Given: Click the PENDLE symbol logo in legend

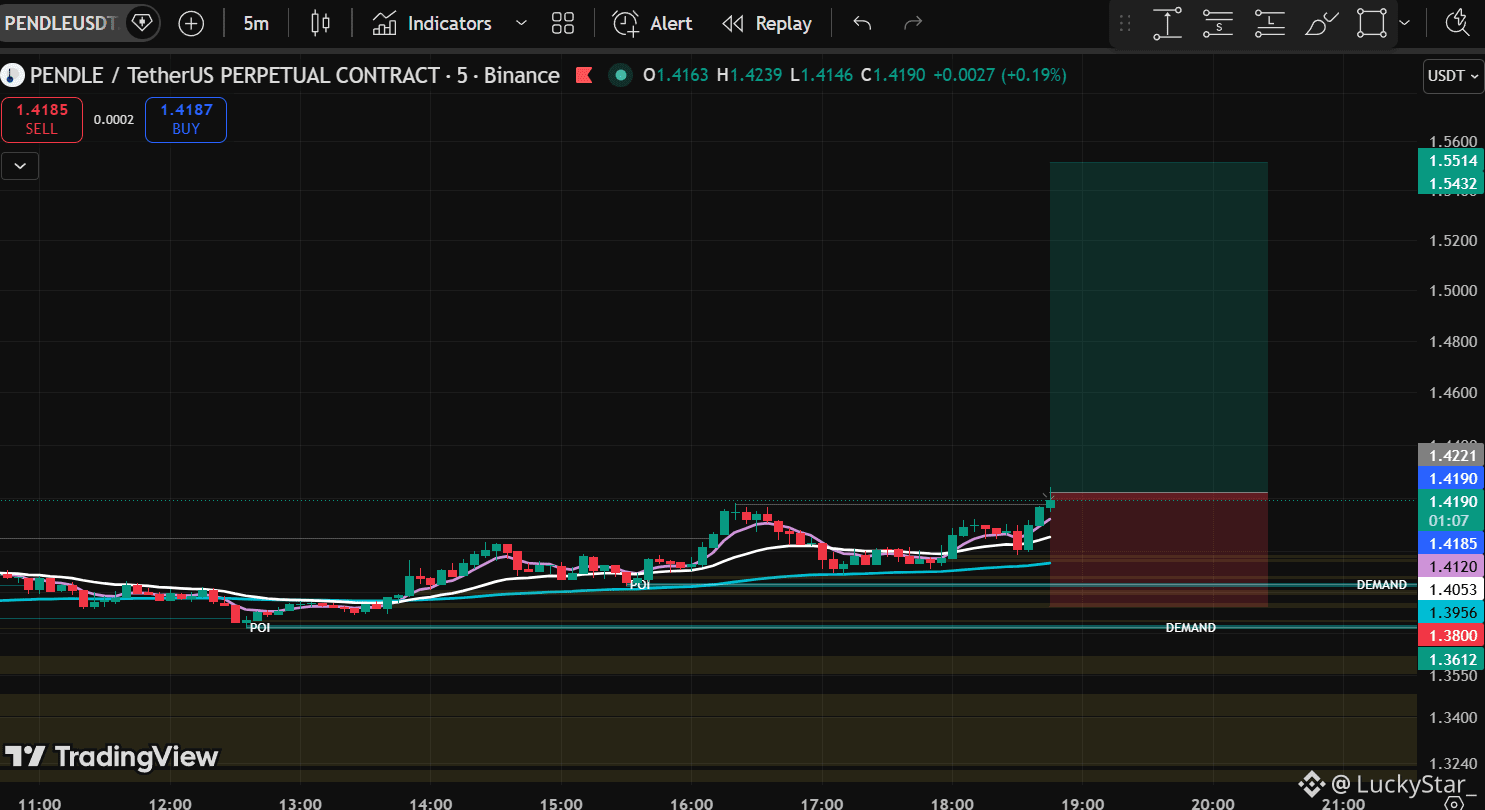Looking at the screenshot, I should (13, 75).
